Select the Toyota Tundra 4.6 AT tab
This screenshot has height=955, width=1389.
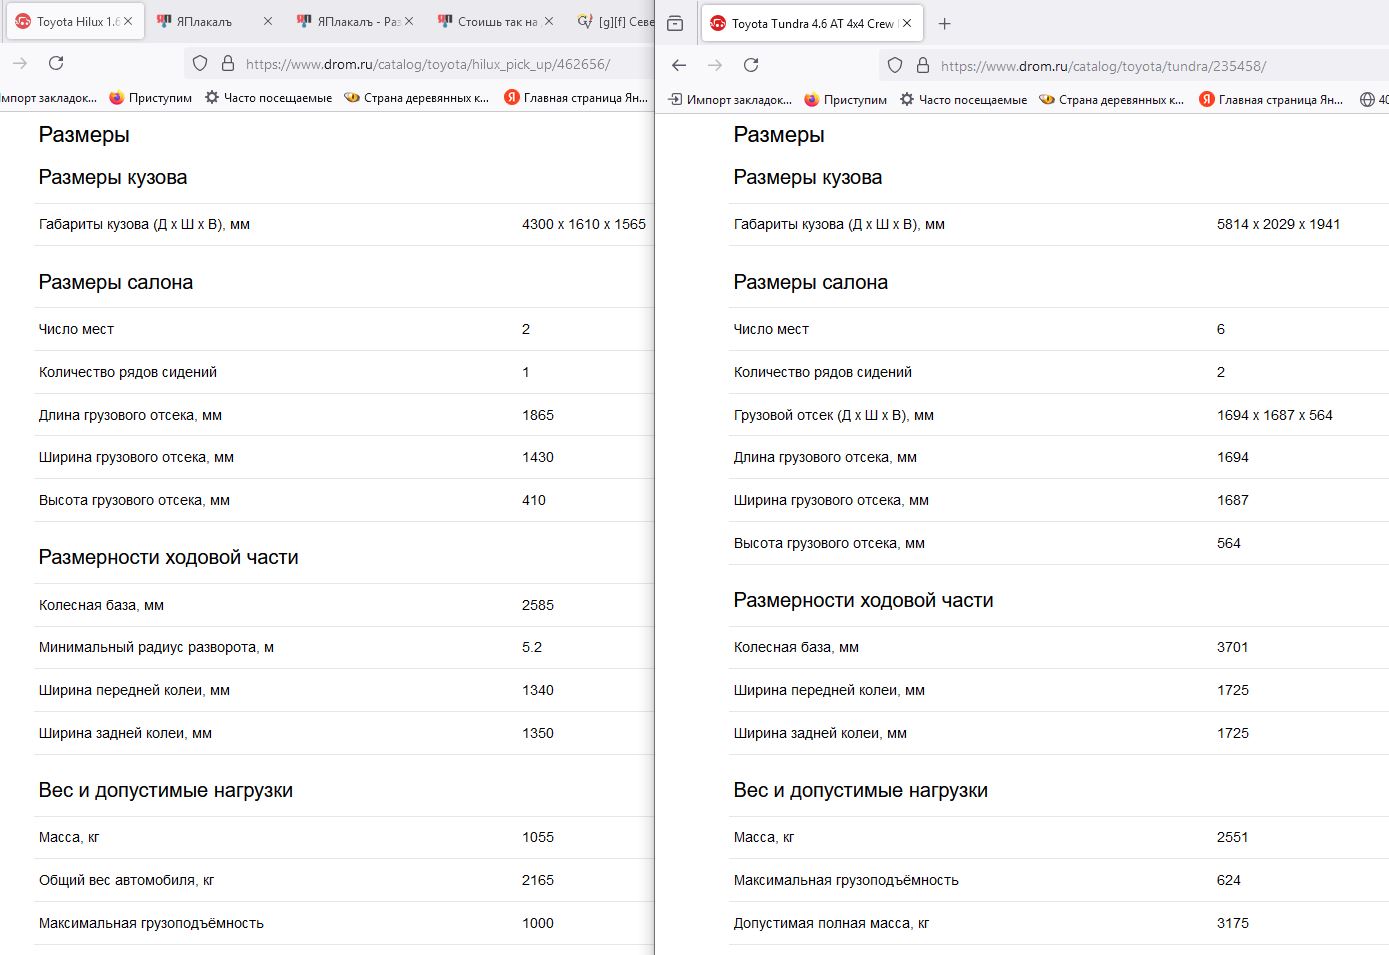[812, 23]
